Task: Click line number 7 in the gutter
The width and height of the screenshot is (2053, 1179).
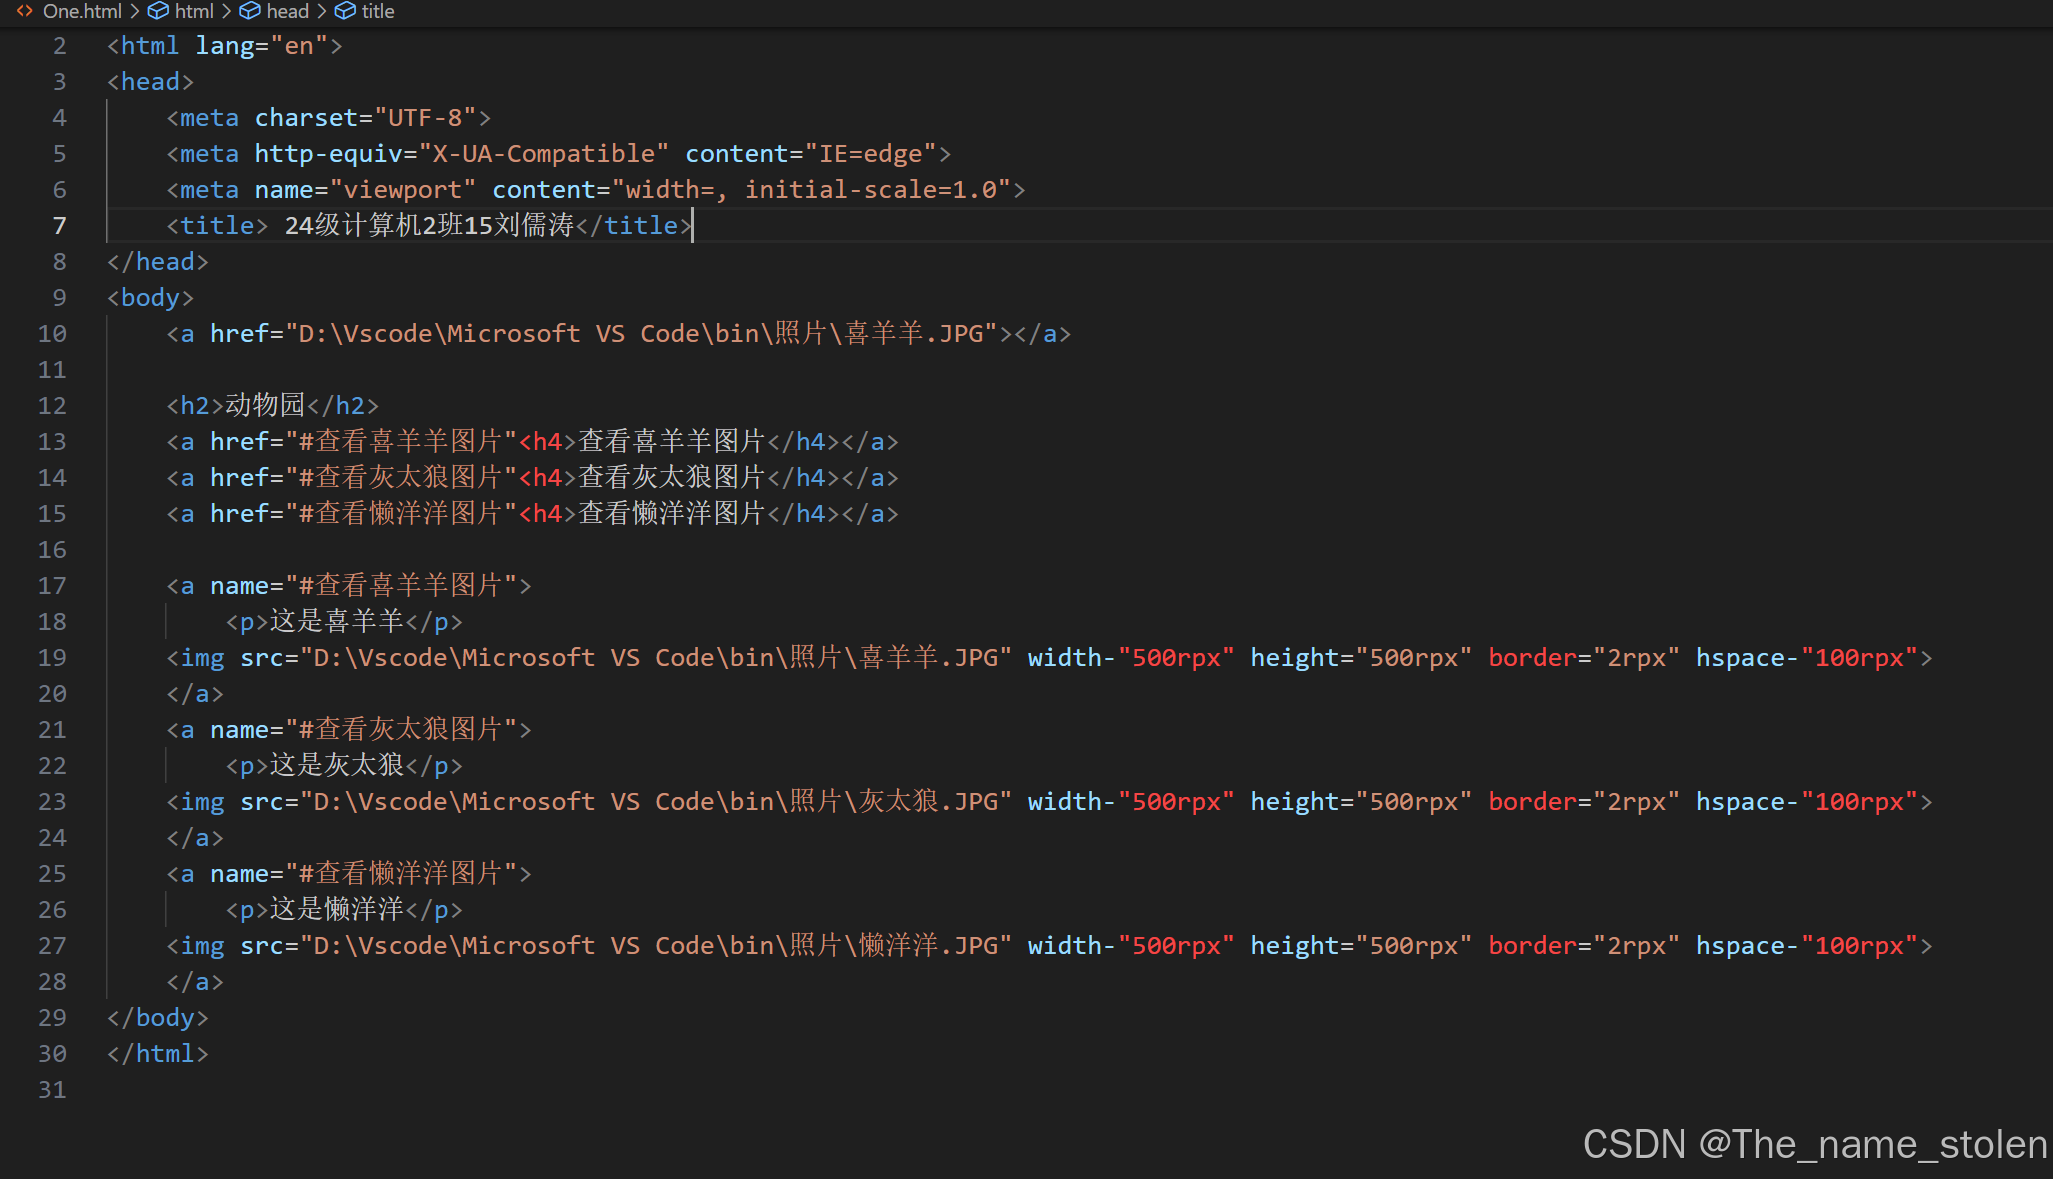Action: pos(59,226)
